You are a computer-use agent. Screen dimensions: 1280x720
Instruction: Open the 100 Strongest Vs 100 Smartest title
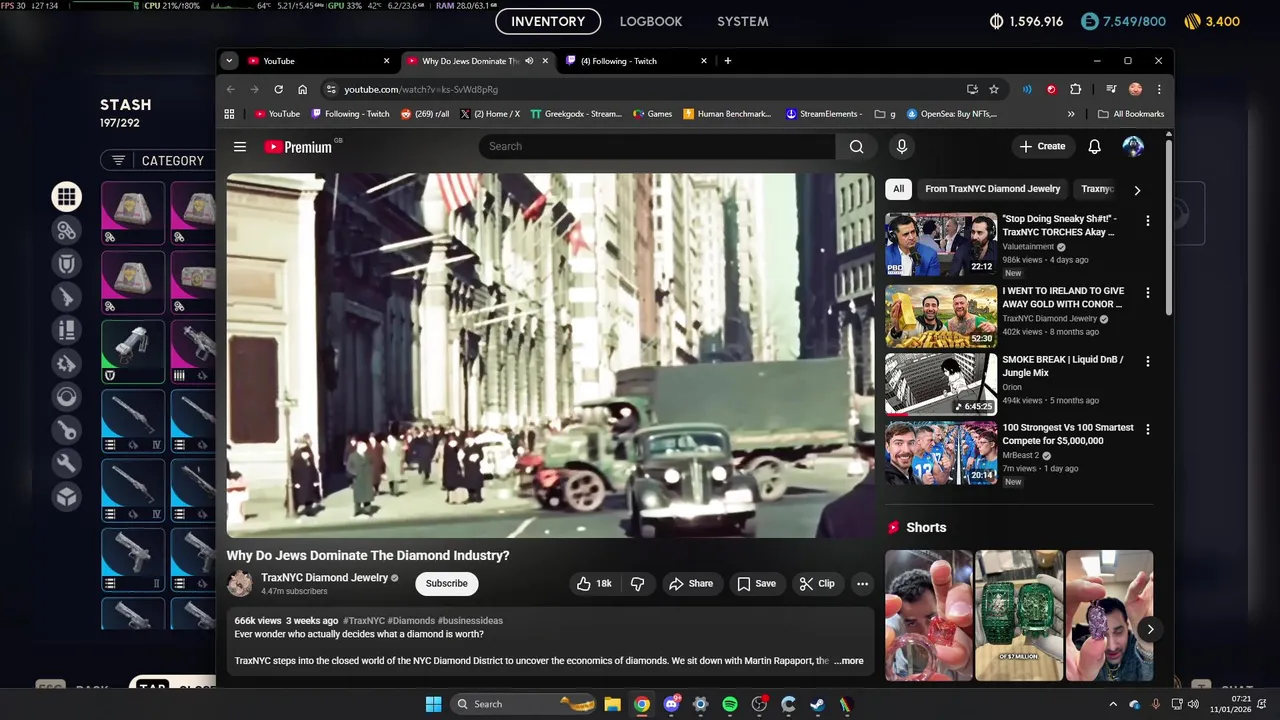pyautogui.click(x=1068, y=434)
